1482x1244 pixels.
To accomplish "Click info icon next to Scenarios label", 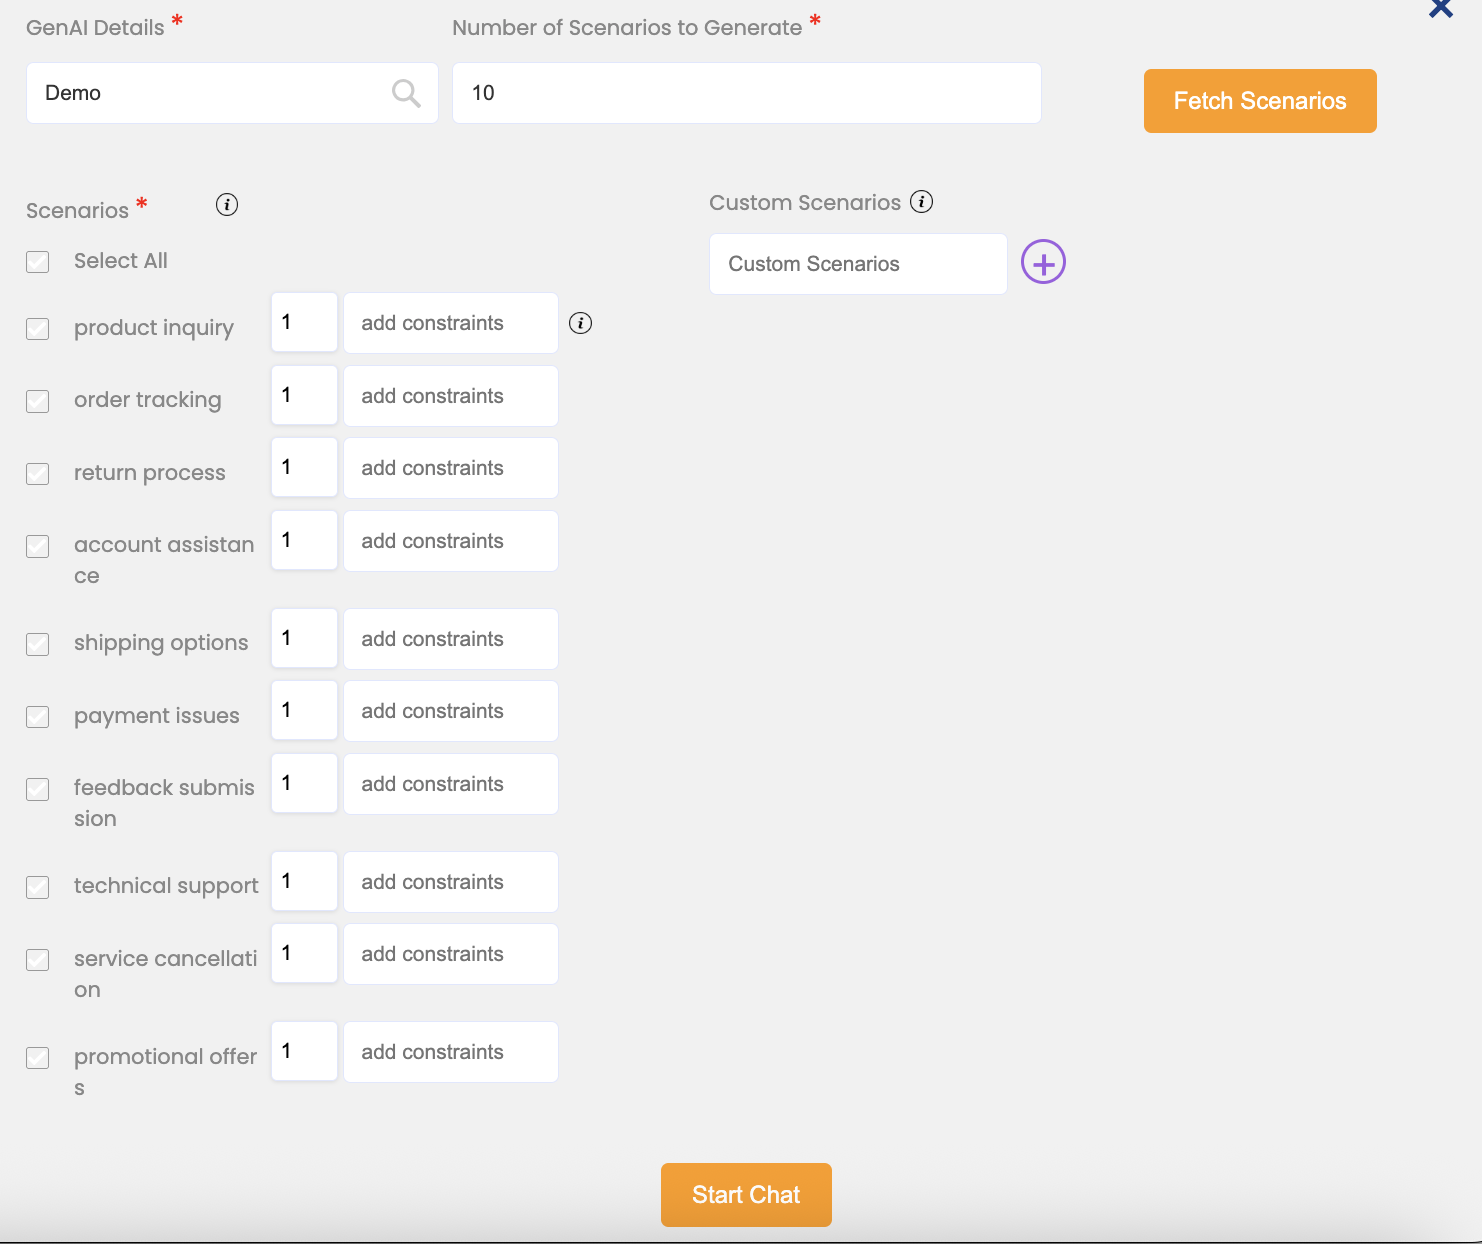I will 227,205.
